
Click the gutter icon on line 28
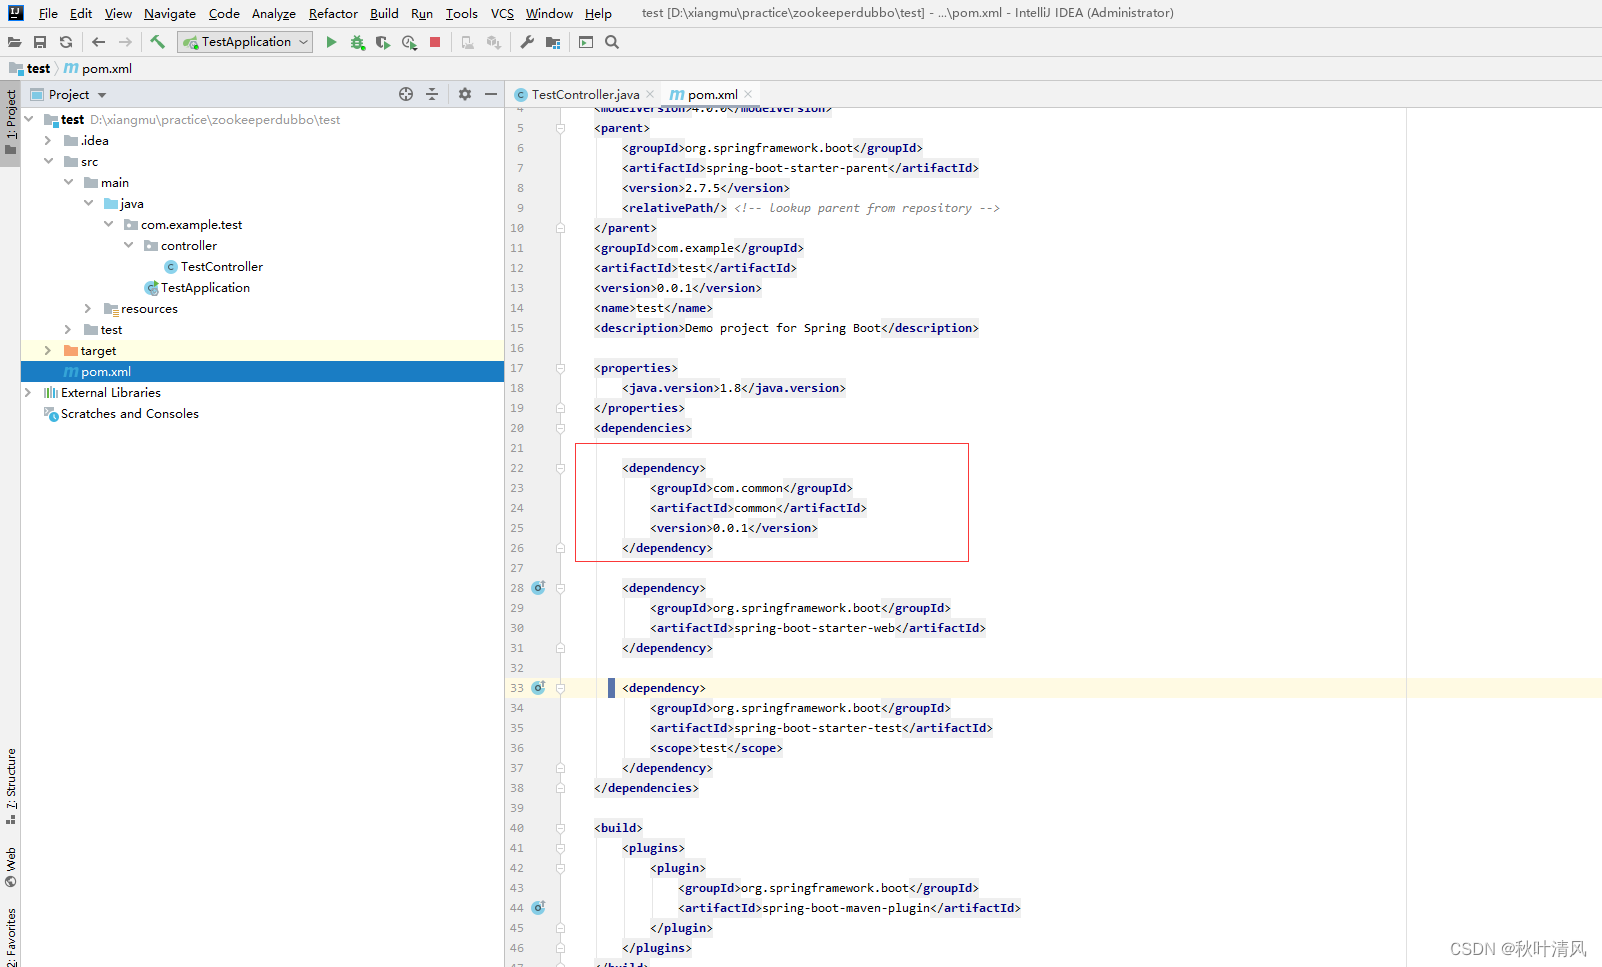(538, 588)
